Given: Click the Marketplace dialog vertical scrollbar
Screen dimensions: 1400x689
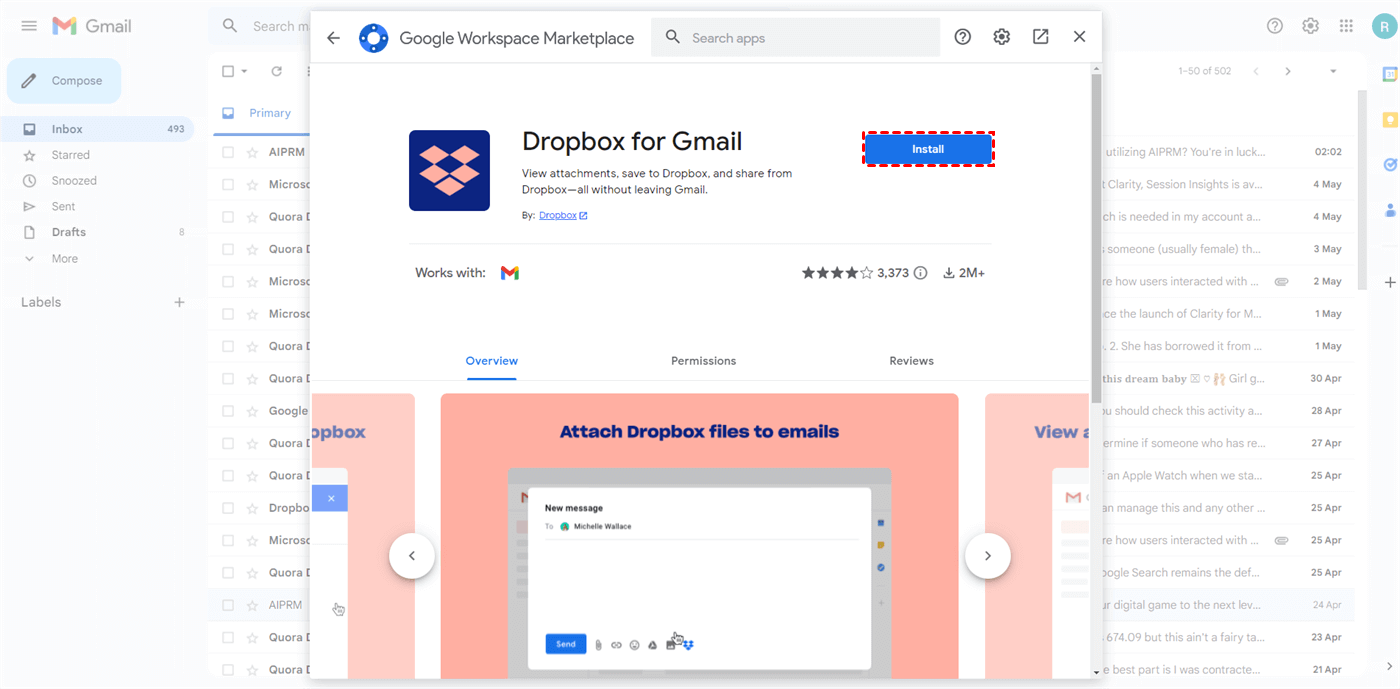Looking at the screenshot, I should (x=1096, y=238).
